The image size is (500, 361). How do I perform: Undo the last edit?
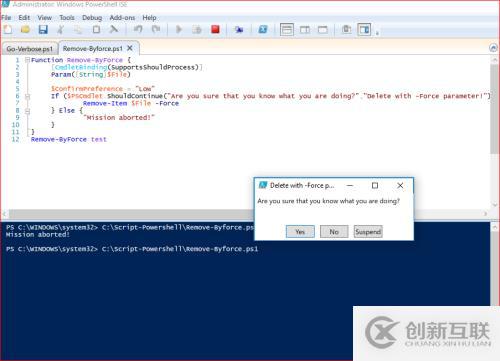point(138,30)
